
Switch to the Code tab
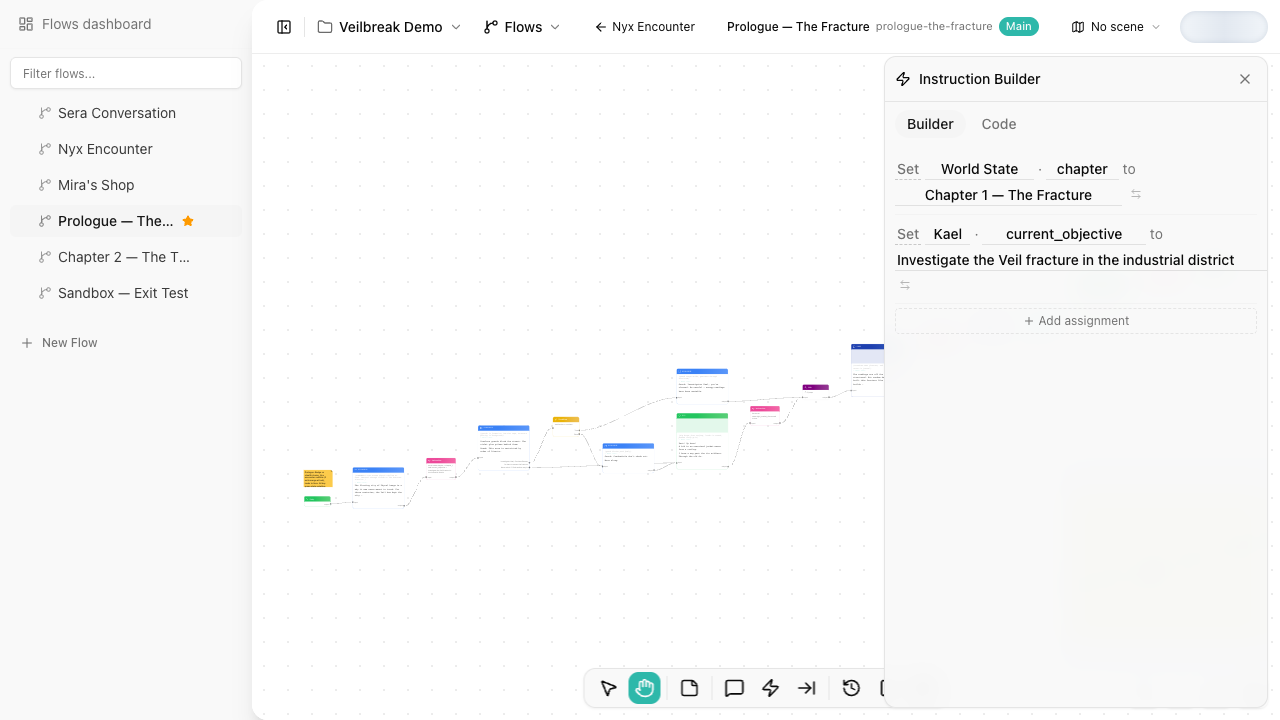pos(999,124)
